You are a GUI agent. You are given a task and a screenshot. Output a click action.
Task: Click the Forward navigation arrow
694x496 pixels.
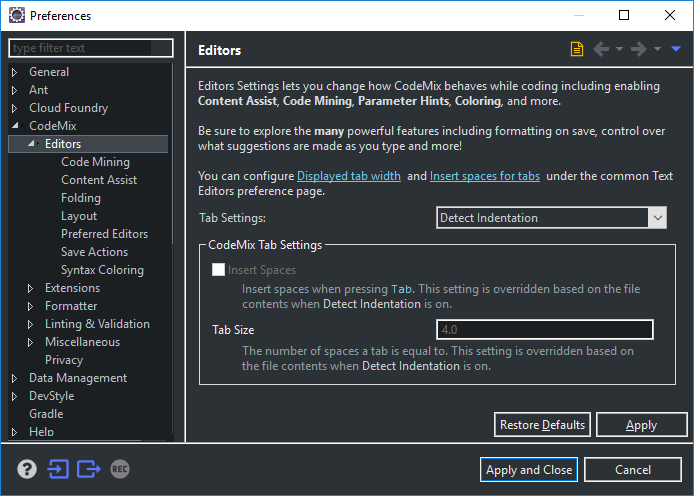(638, 49)
